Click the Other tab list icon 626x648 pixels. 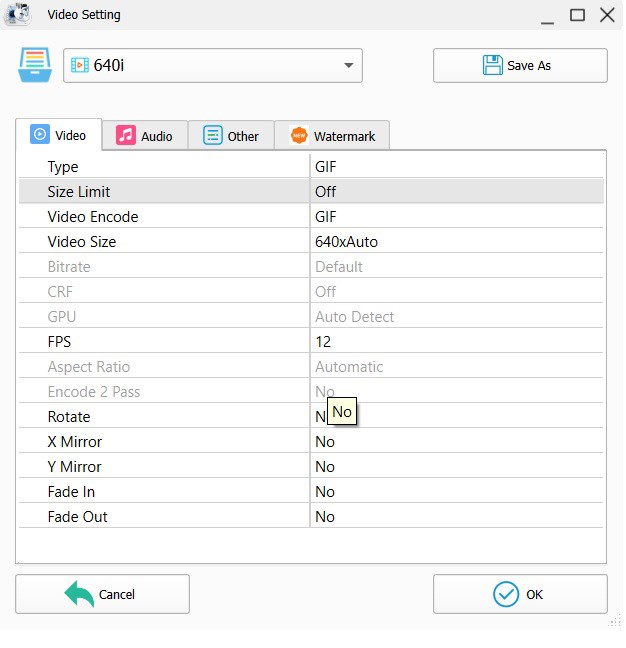pos(213,136)
